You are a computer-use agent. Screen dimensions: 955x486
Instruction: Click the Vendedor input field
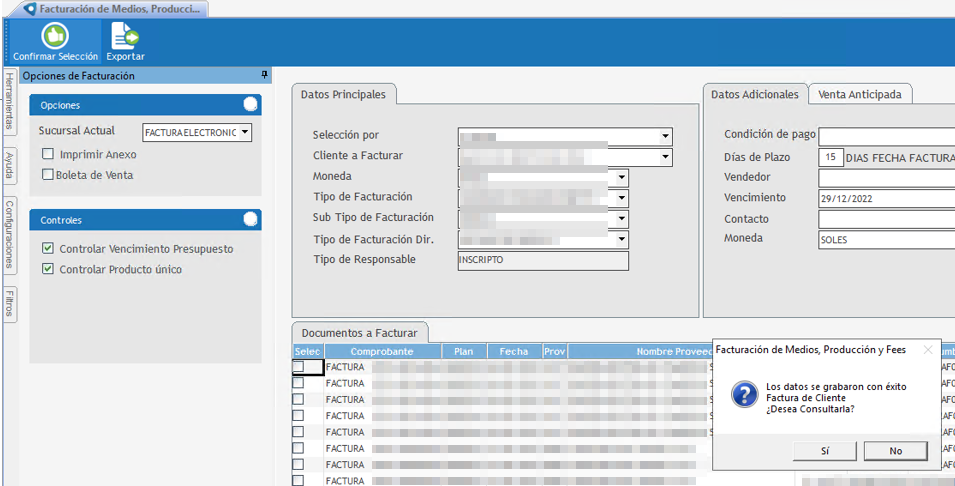[x=887, y=178]
